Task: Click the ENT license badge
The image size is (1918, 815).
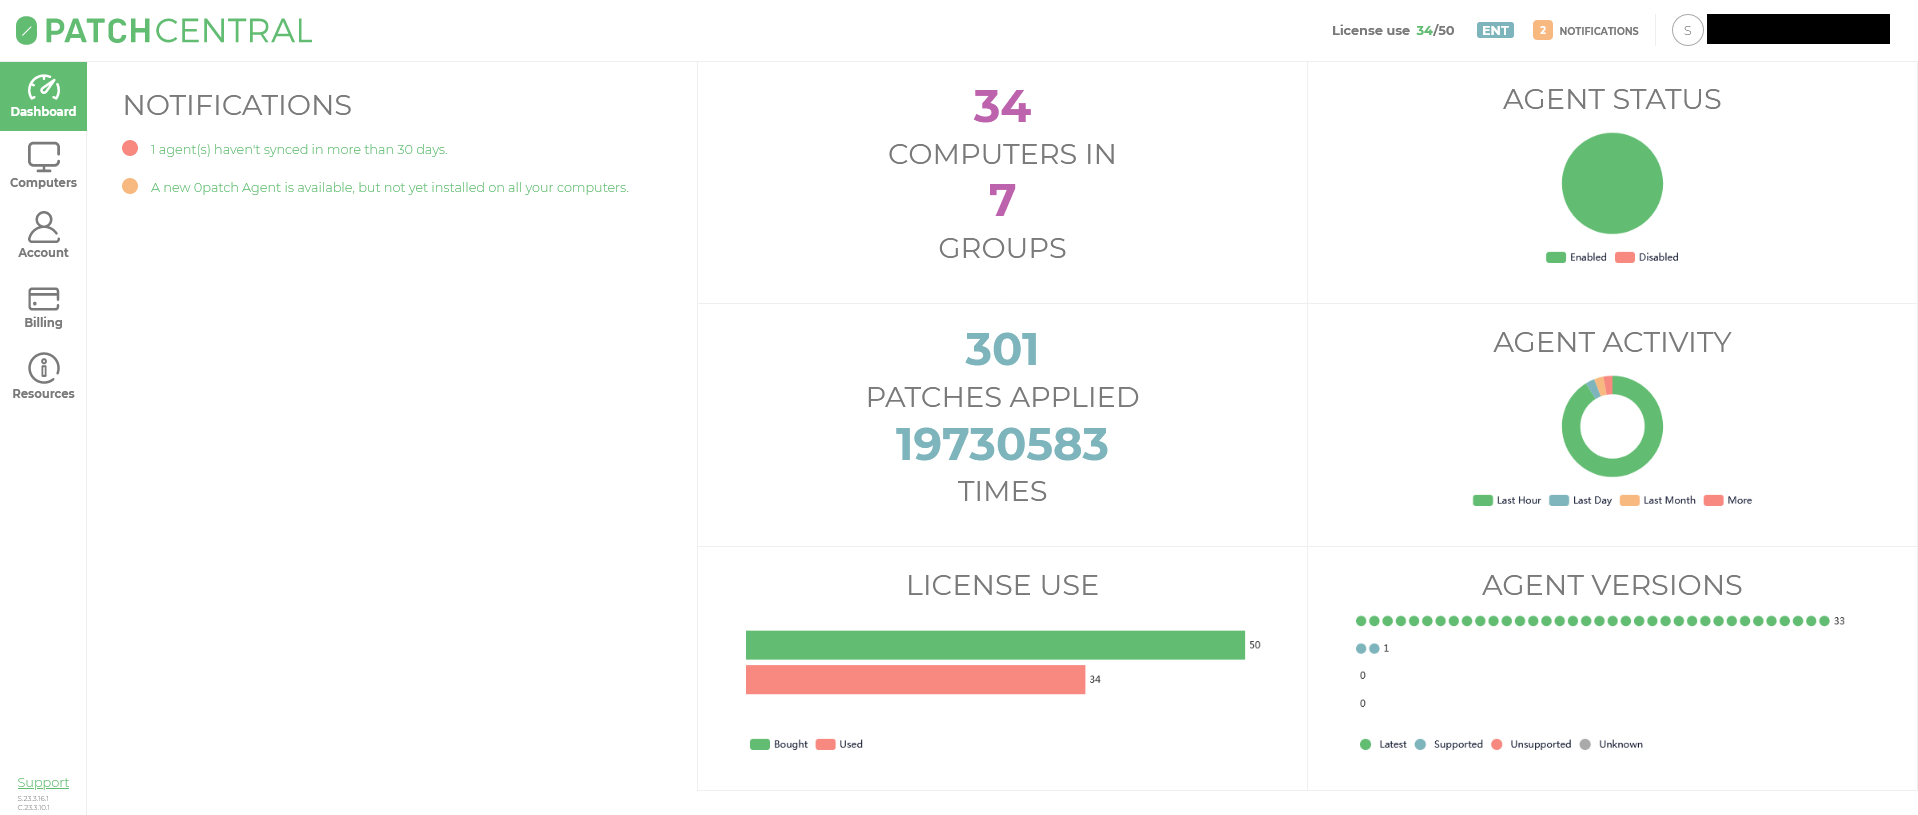Action: pyautogui.click(x=1495, y=30)
